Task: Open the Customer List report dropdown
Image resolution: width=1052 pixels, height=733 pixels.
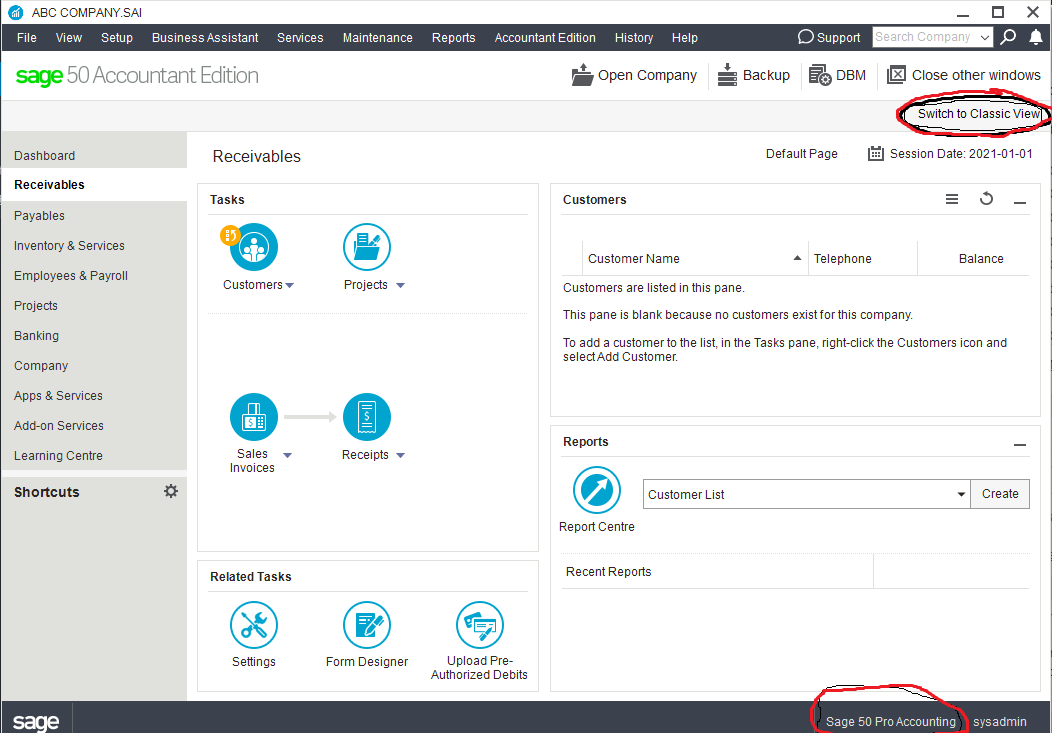Action: 961,494
